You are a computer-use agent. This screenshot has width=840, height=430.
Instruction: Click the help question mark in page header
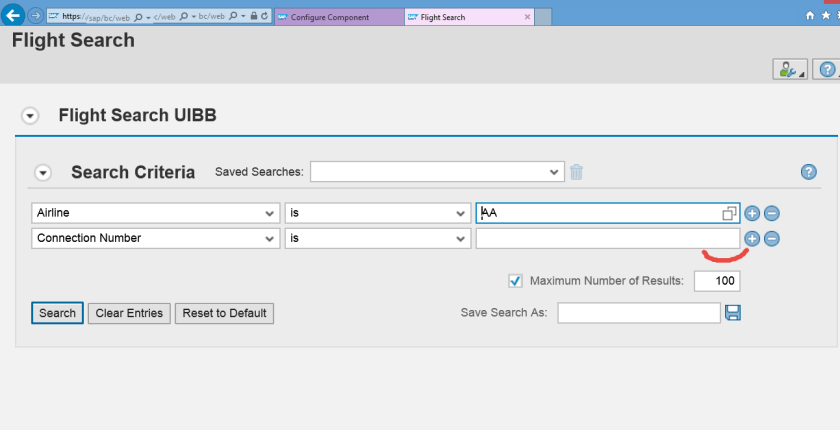pos(827,69)
